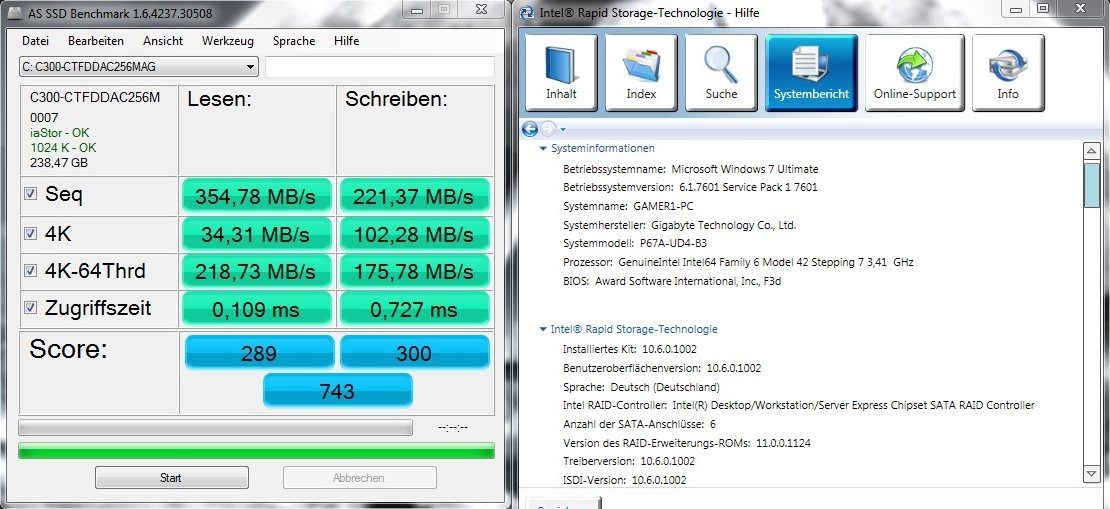The image size is (1110, 509).
Task: Click the 4K-64Thrd read result 218,73 MB/s
Action: coord(256,271)
